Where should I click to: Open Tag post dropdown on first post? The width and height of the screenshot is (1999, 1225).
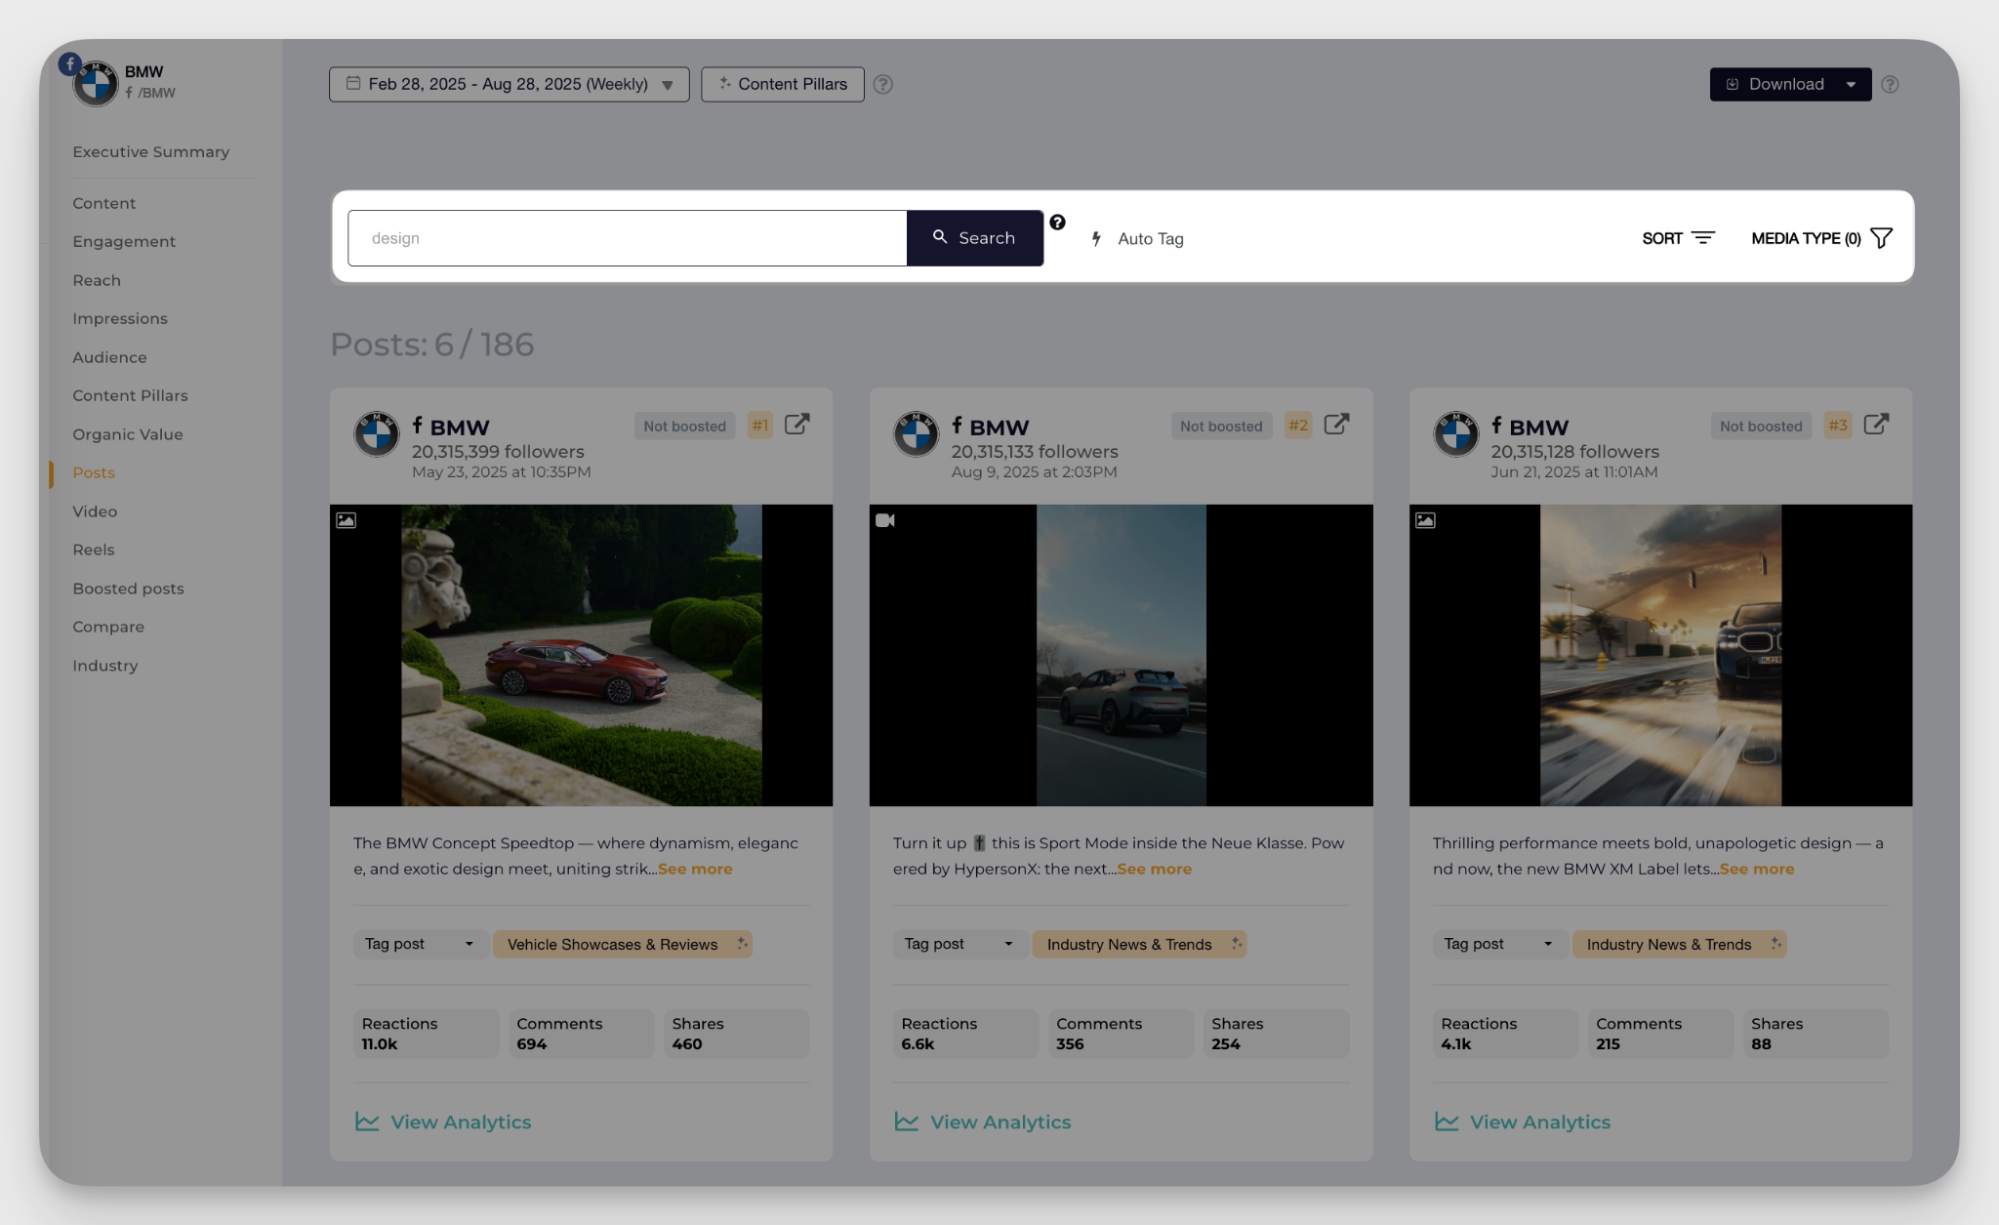[x=419, y=944]
